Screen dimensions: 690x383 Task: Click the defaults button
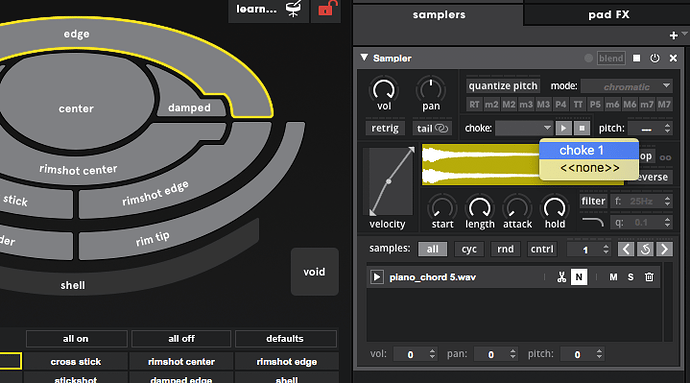(285, 339)
